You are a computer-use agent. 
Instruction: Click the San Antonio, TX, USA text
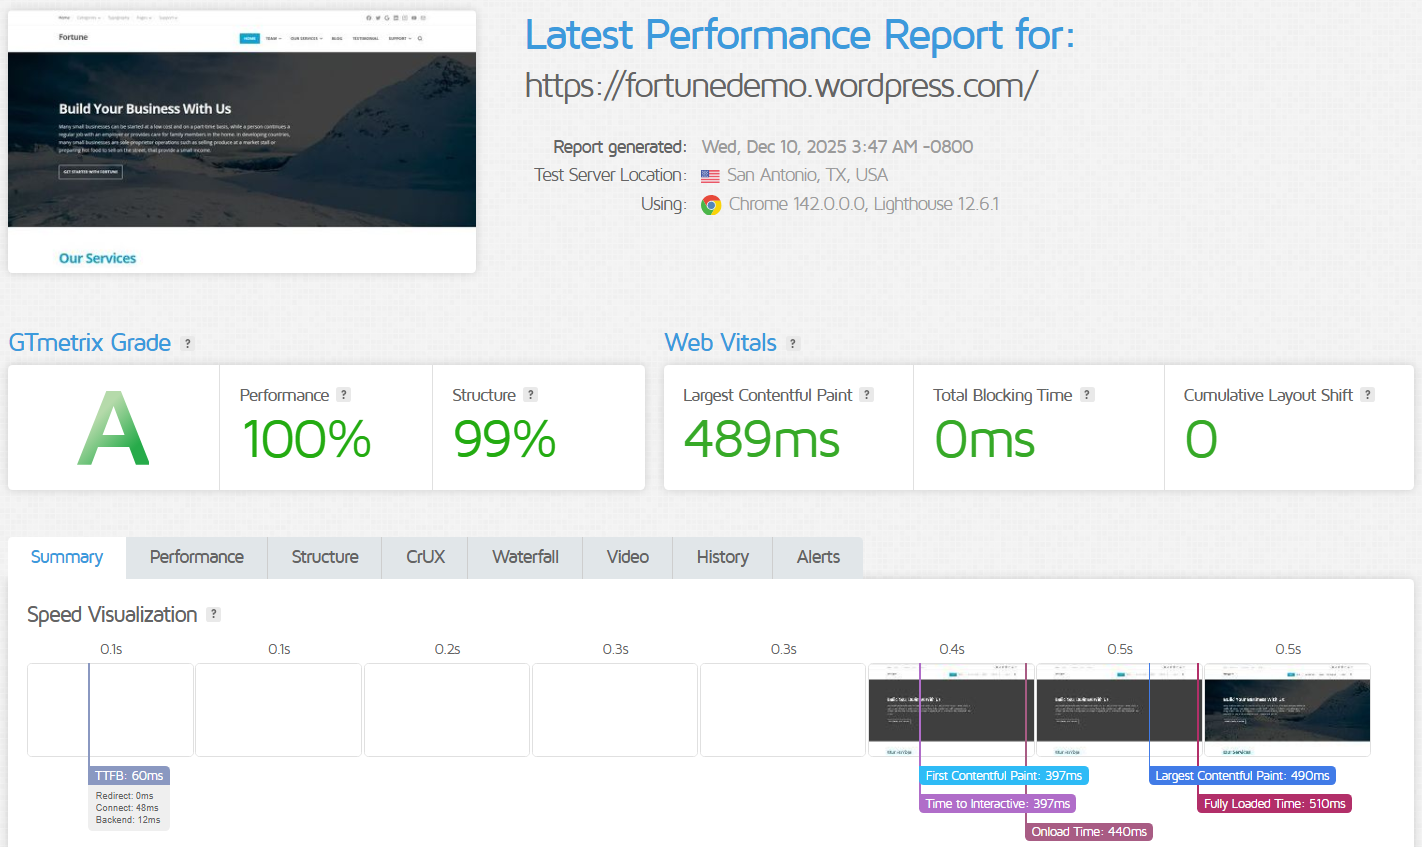tap(807, 175)
